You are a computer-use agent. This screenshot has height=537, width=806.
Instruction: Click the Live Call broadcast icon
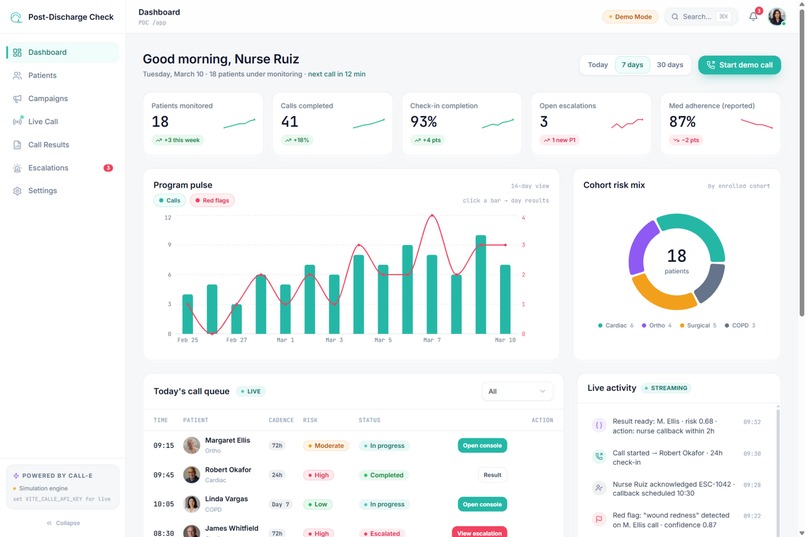[x=17, y=121]
